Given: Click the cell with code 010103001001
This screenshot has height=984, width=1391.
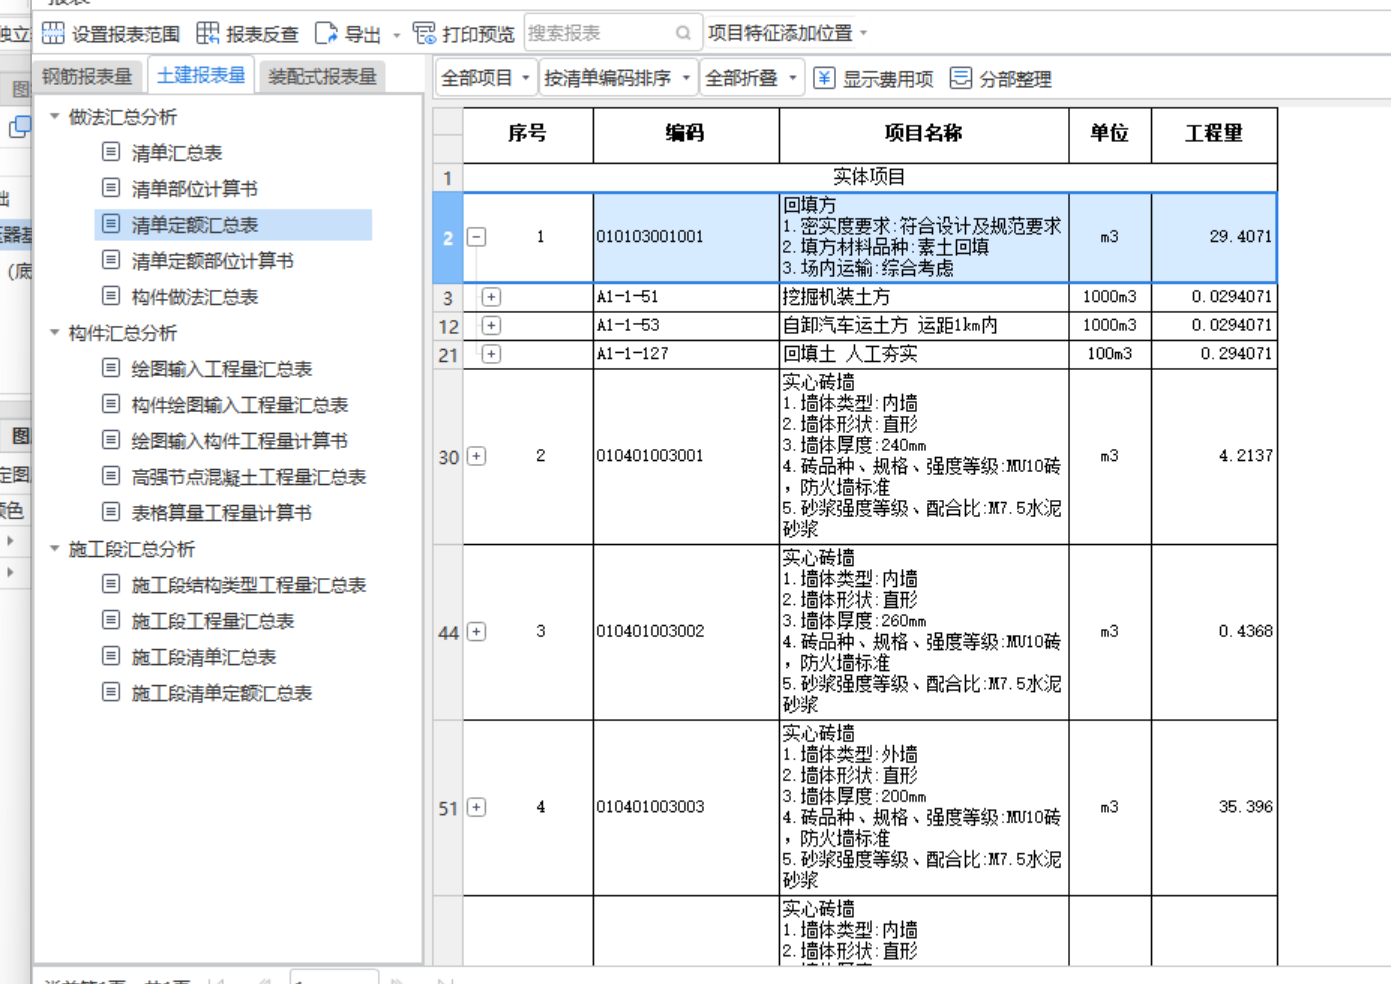Looking at the screenshot, I should click(686, 237).
